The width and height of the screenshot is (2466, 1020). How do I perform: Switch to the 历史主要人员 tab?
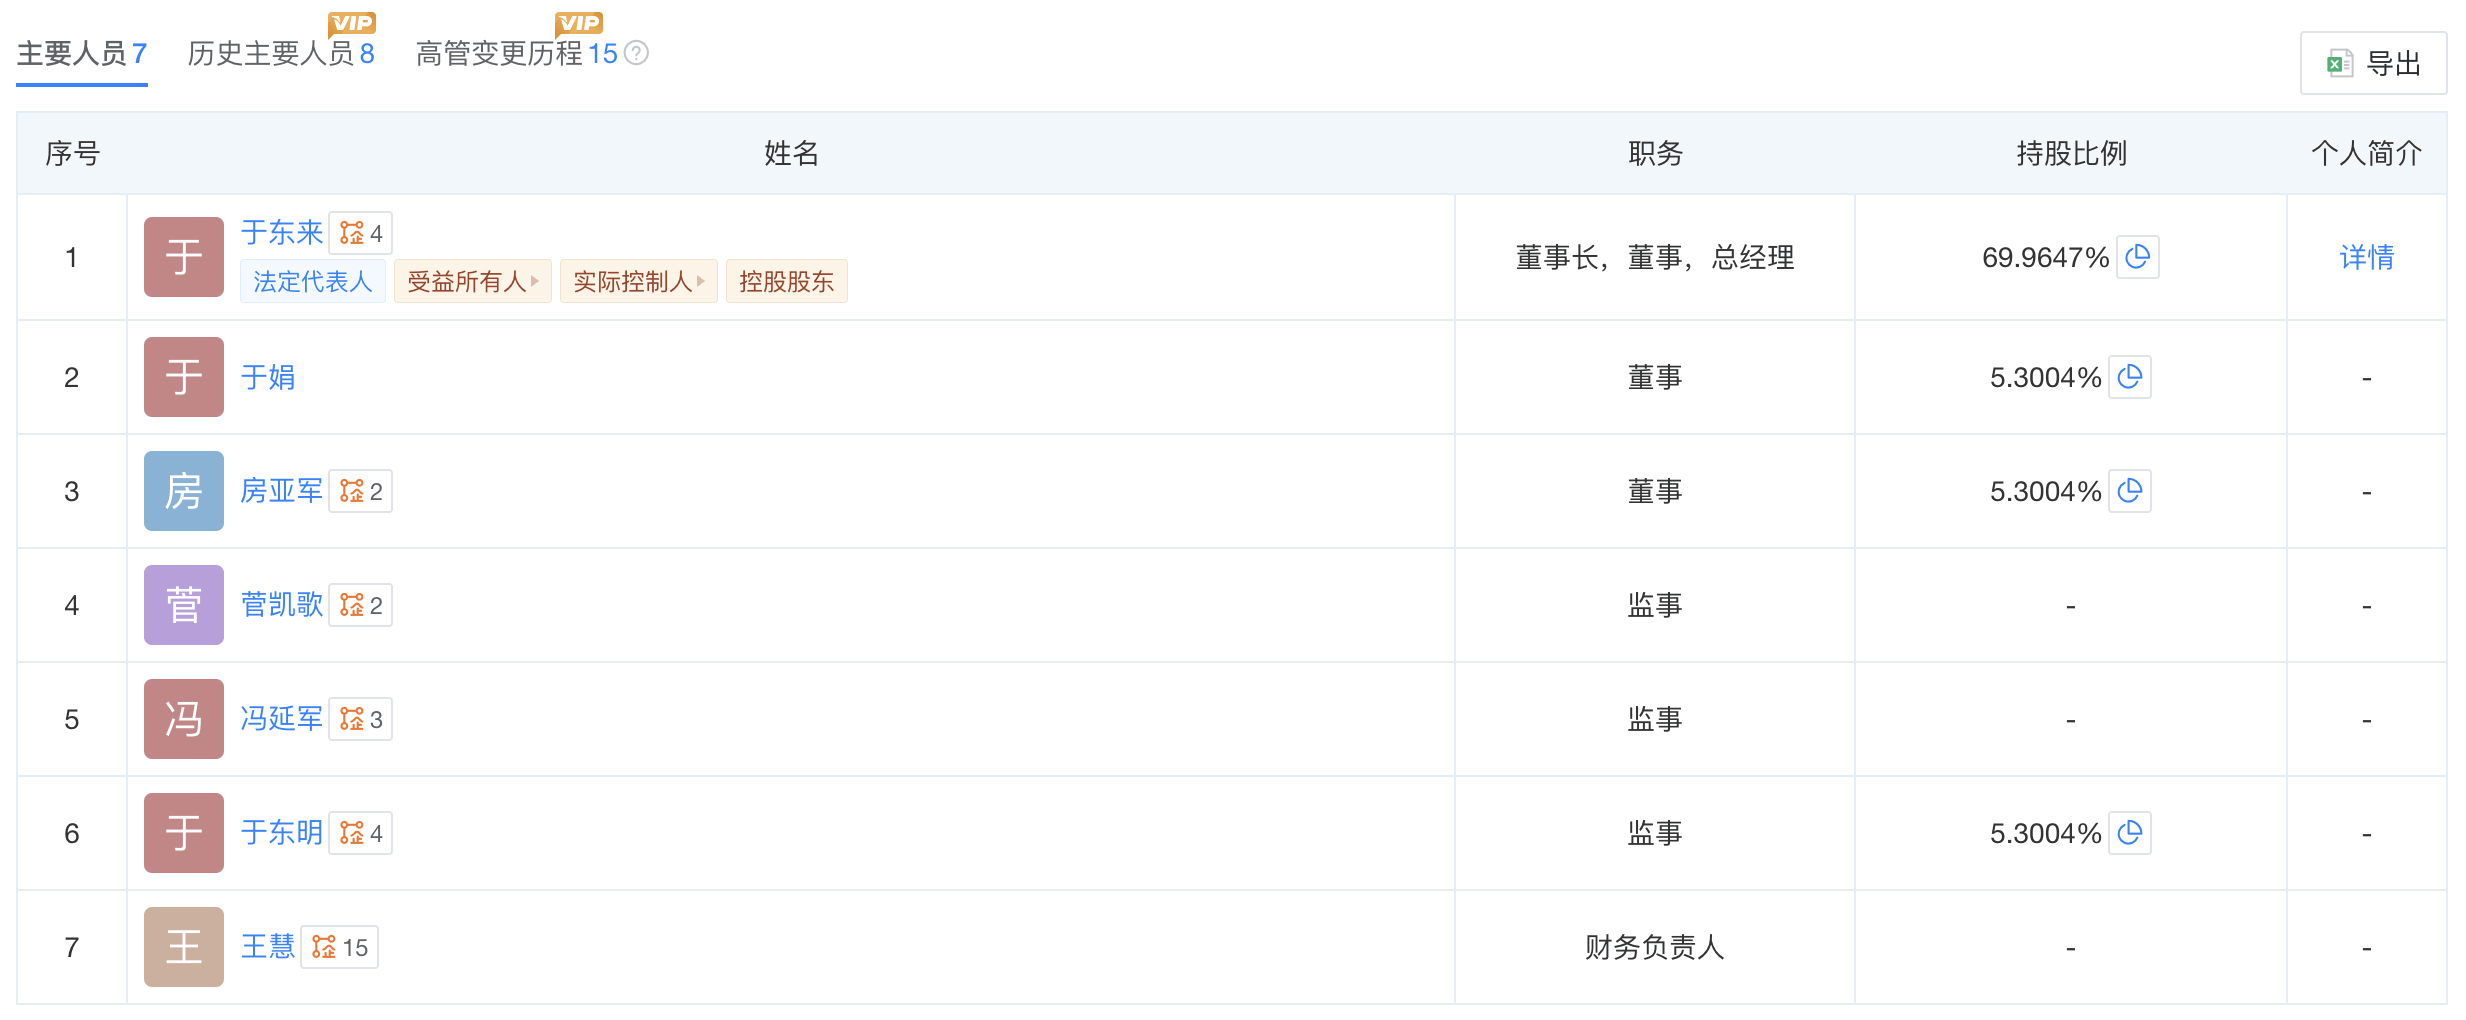pos(280,53)
